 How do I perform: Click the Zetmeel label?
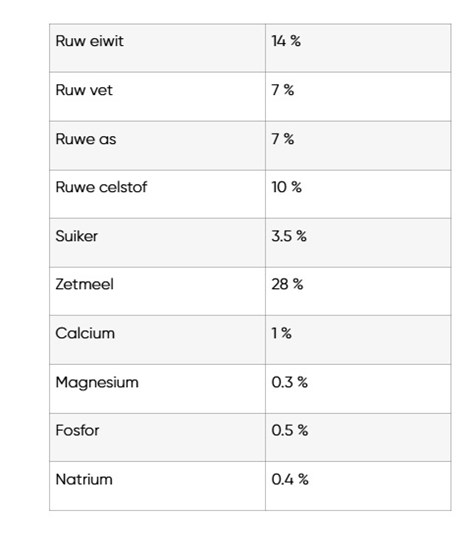point(85,285)
